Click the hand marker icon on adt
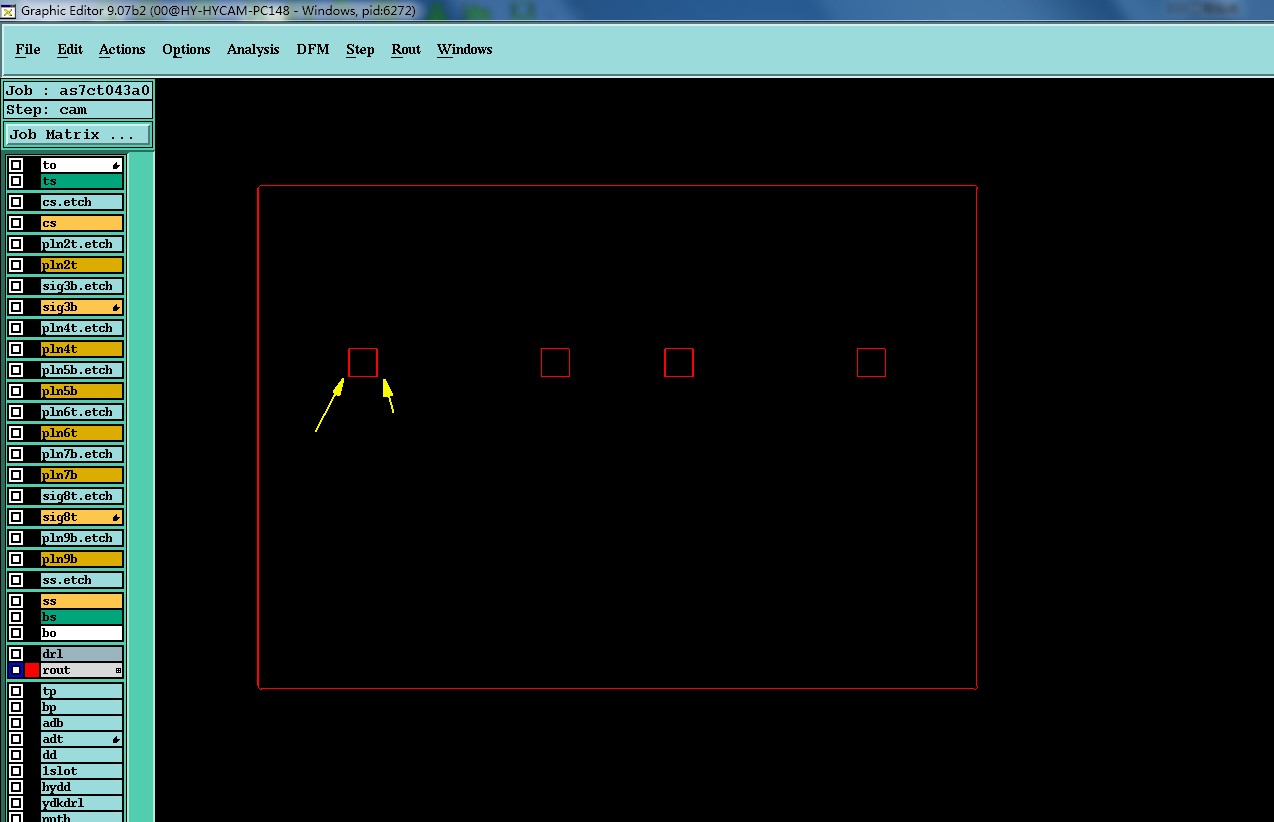This screenshot has height=822, width=1274. 116,739
